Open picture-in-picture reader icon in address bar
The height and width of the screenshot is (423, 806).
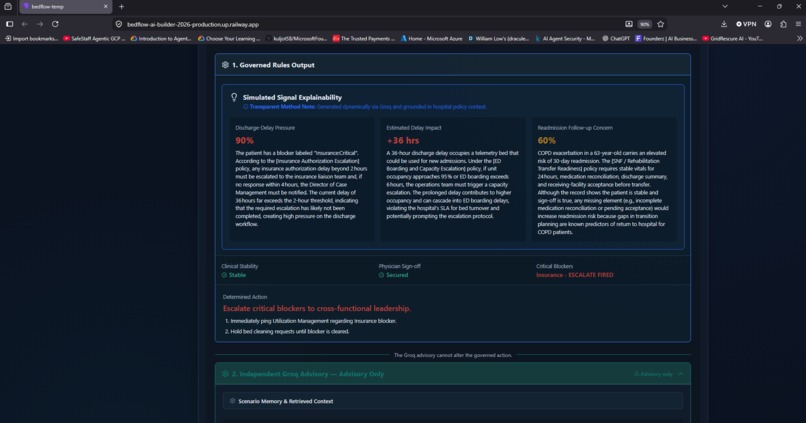click(x=629, y=24)
